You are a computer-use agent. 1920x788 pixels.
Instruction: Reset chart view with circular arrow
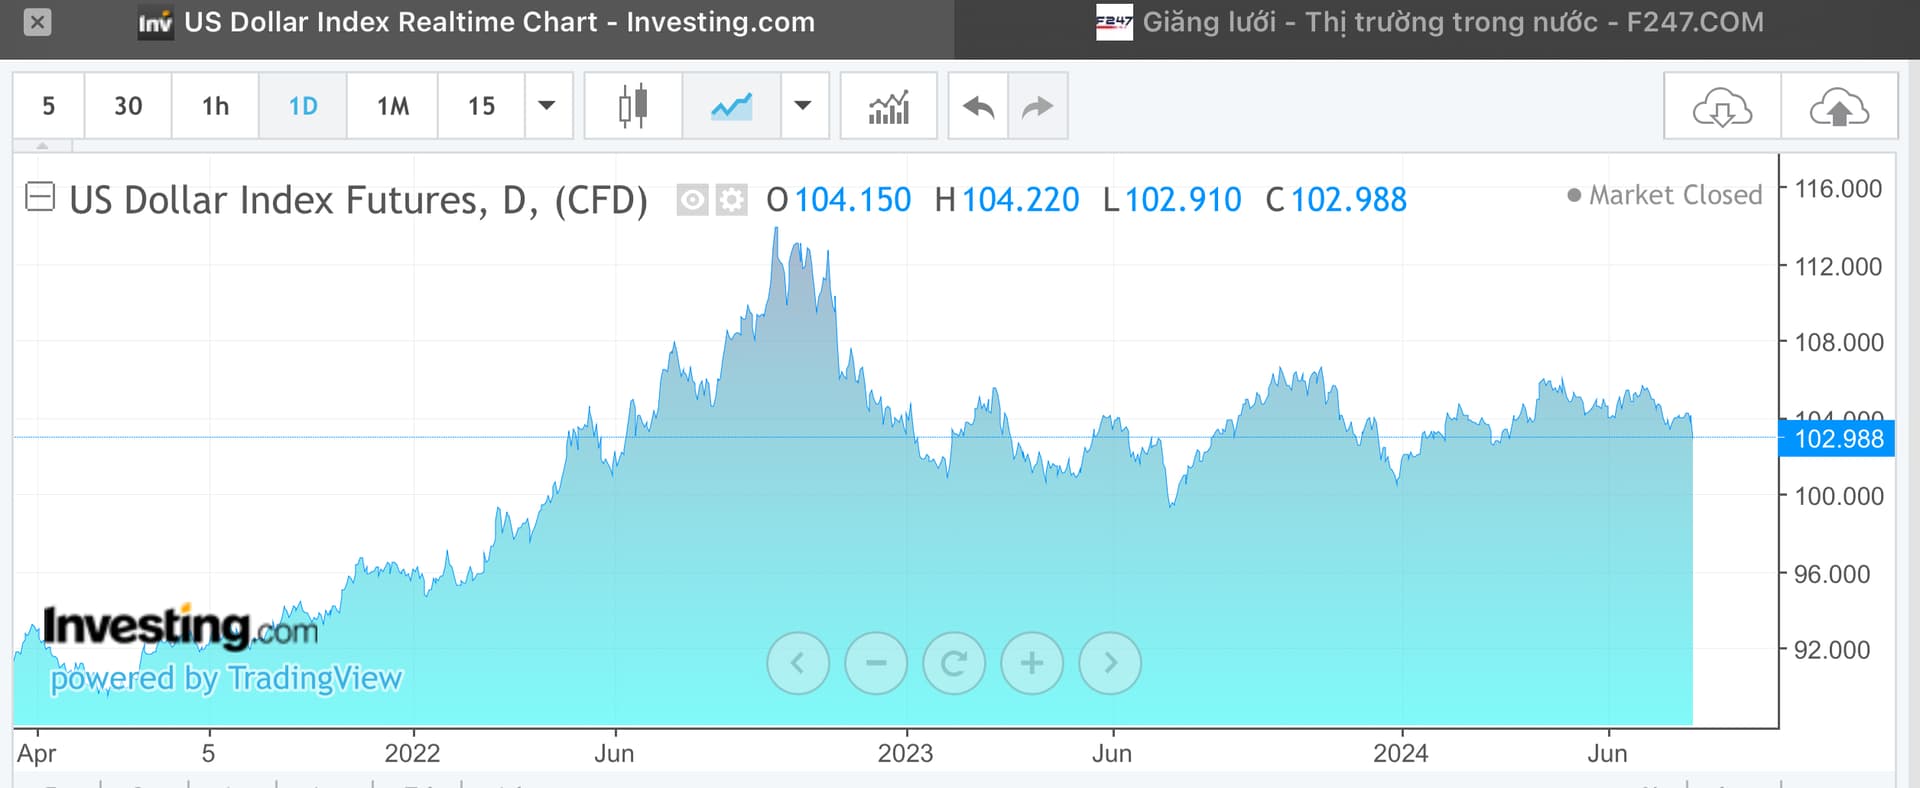click(x=954, y=663)
